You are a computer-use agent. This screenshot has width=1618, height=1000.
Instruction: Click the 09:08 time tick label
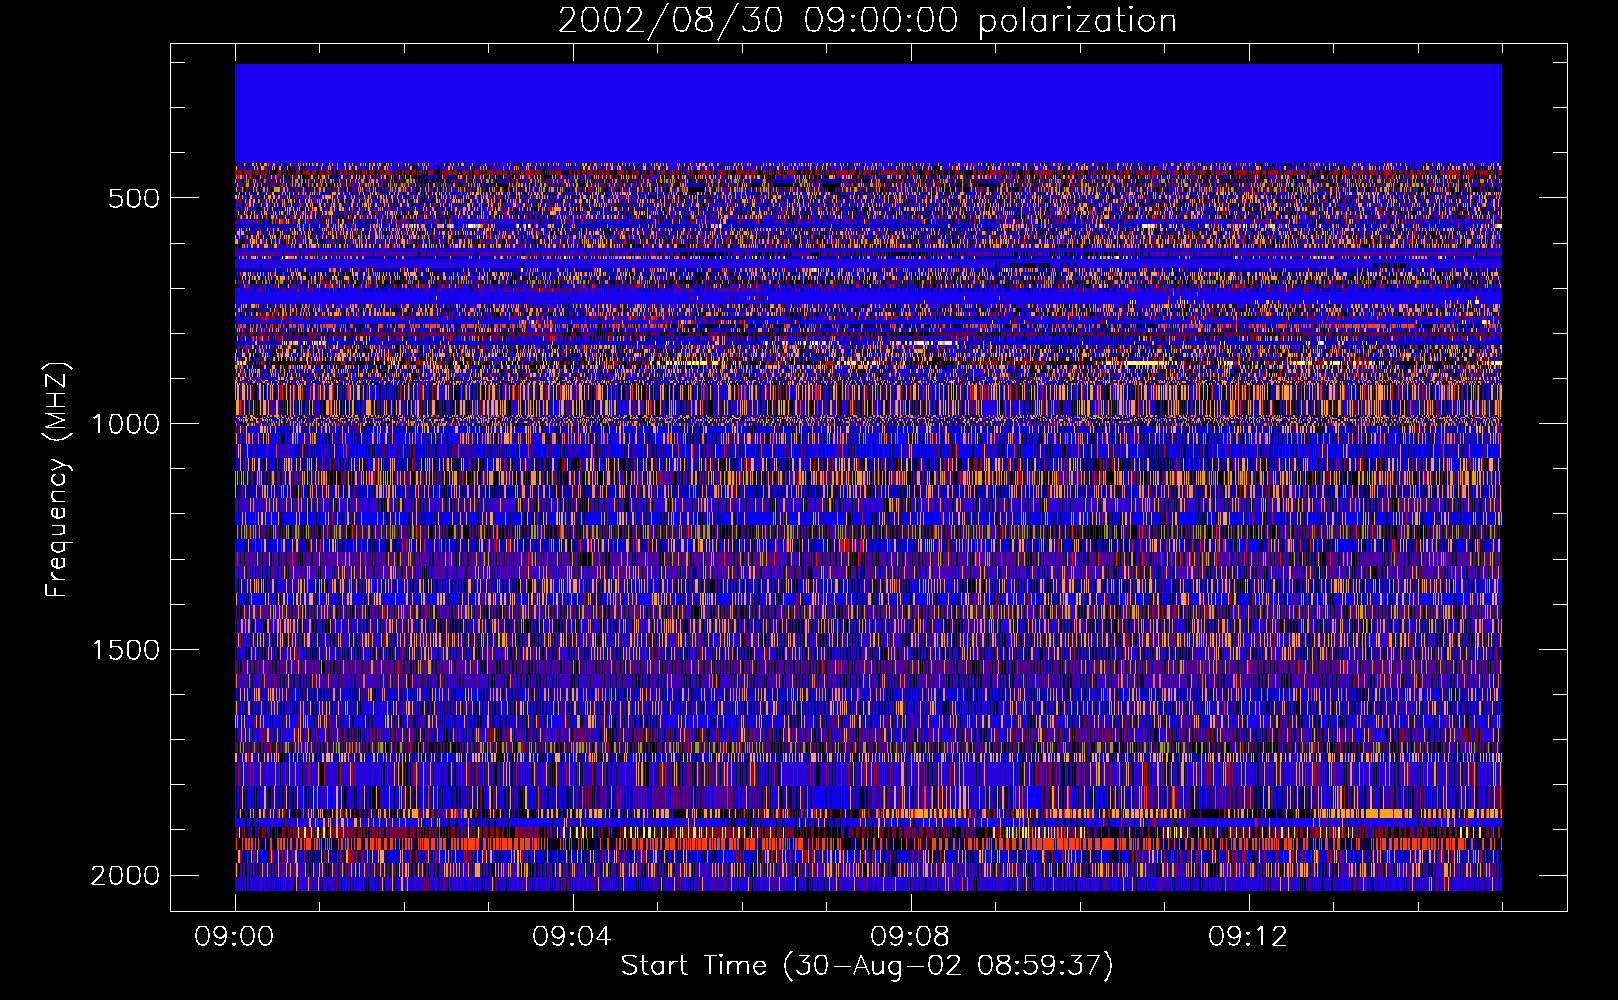[910, 937]
